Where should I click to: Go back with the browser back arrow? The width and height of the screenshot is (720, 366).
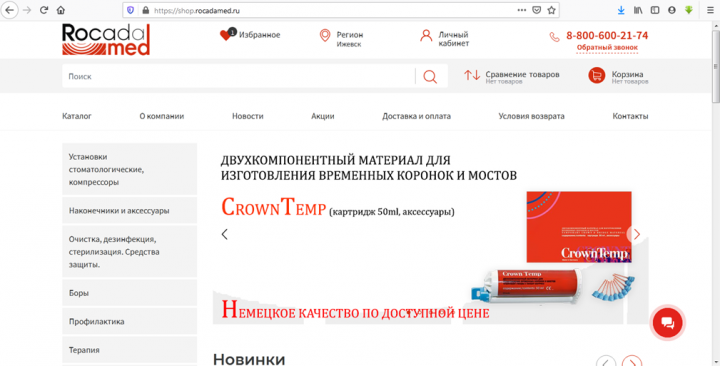[10, 10]
